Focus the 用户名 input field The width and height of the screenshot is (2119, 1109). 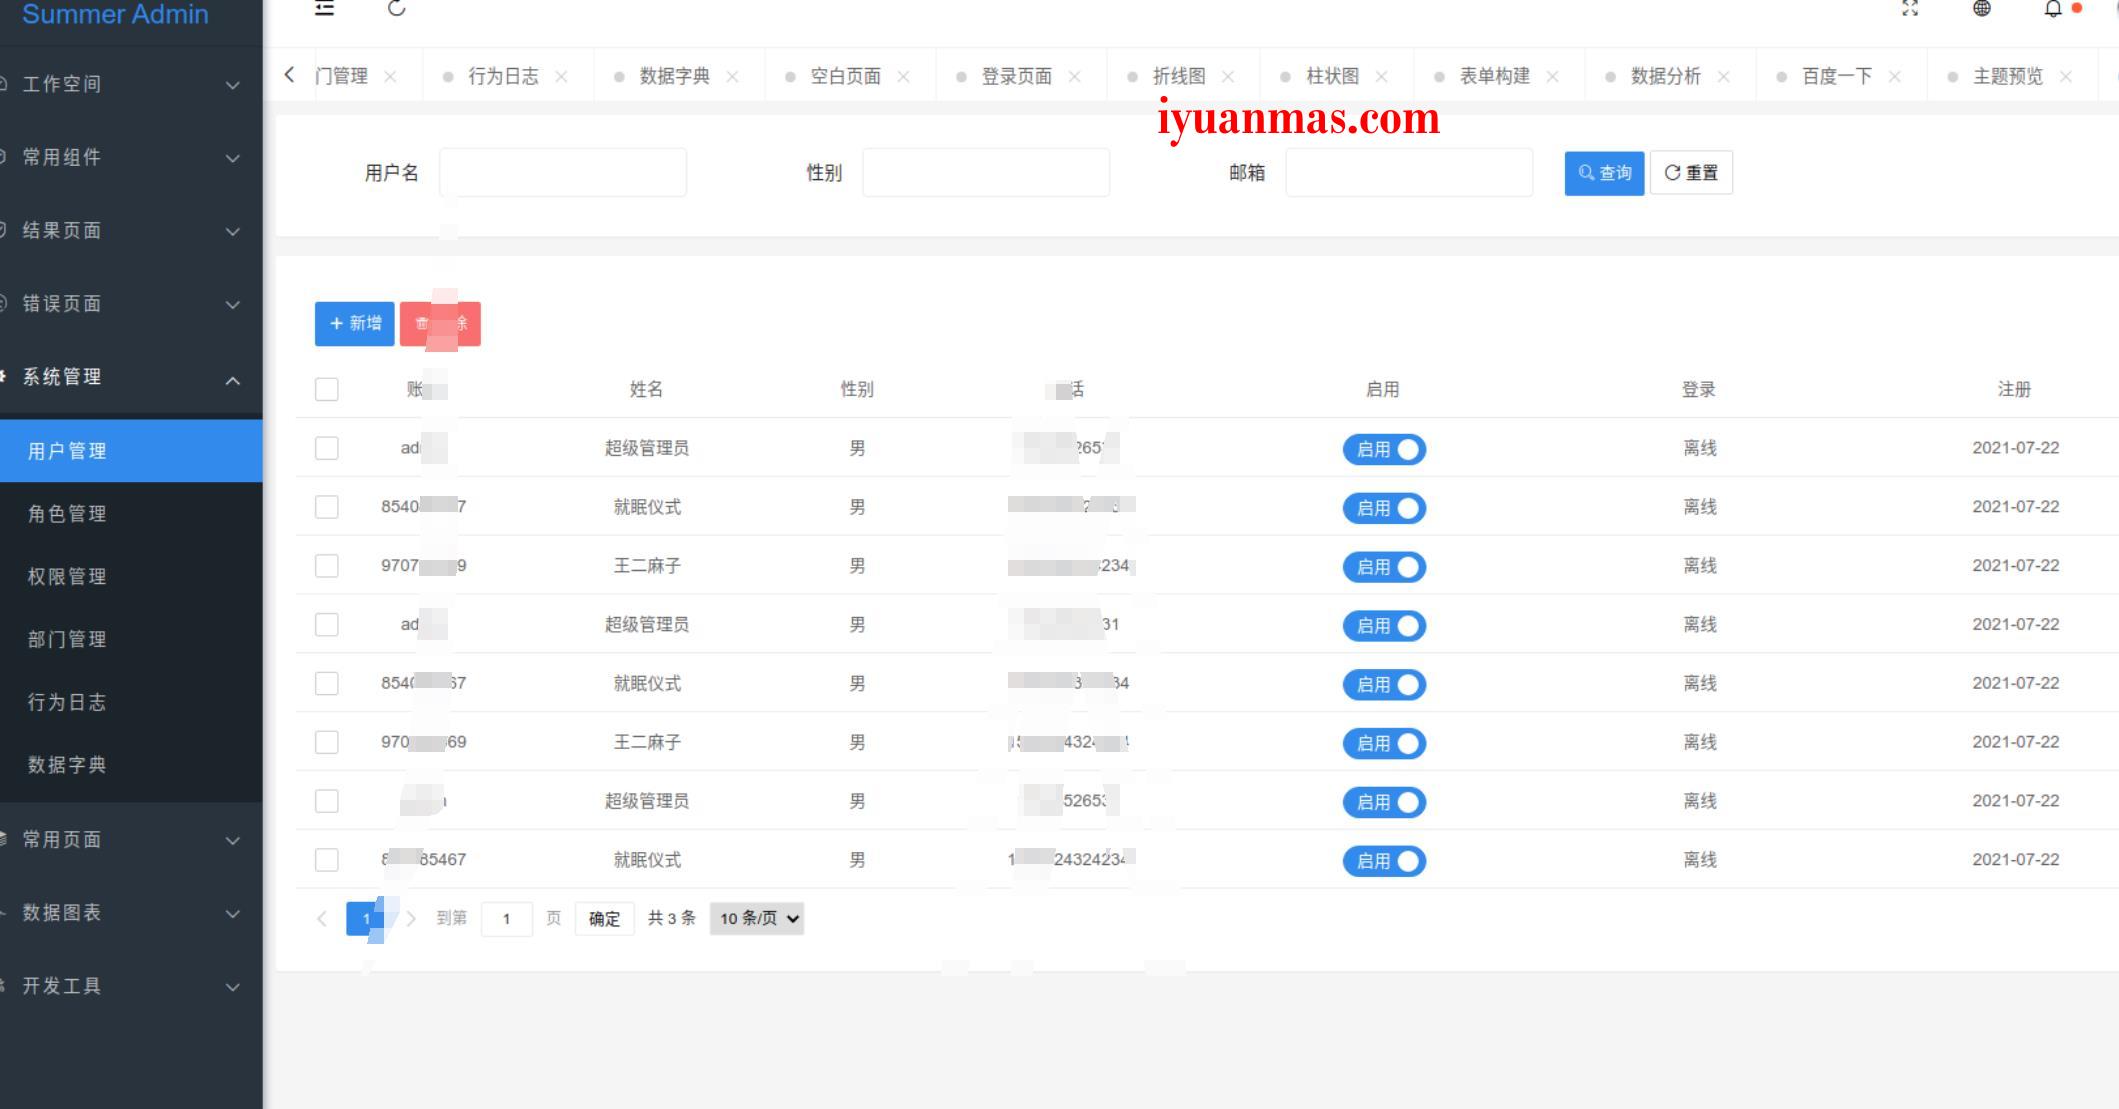coord(563,173)
